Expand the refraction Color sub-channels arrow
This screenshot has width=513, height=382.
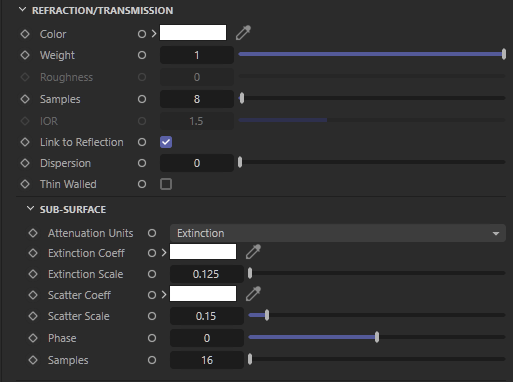point(154,34)
